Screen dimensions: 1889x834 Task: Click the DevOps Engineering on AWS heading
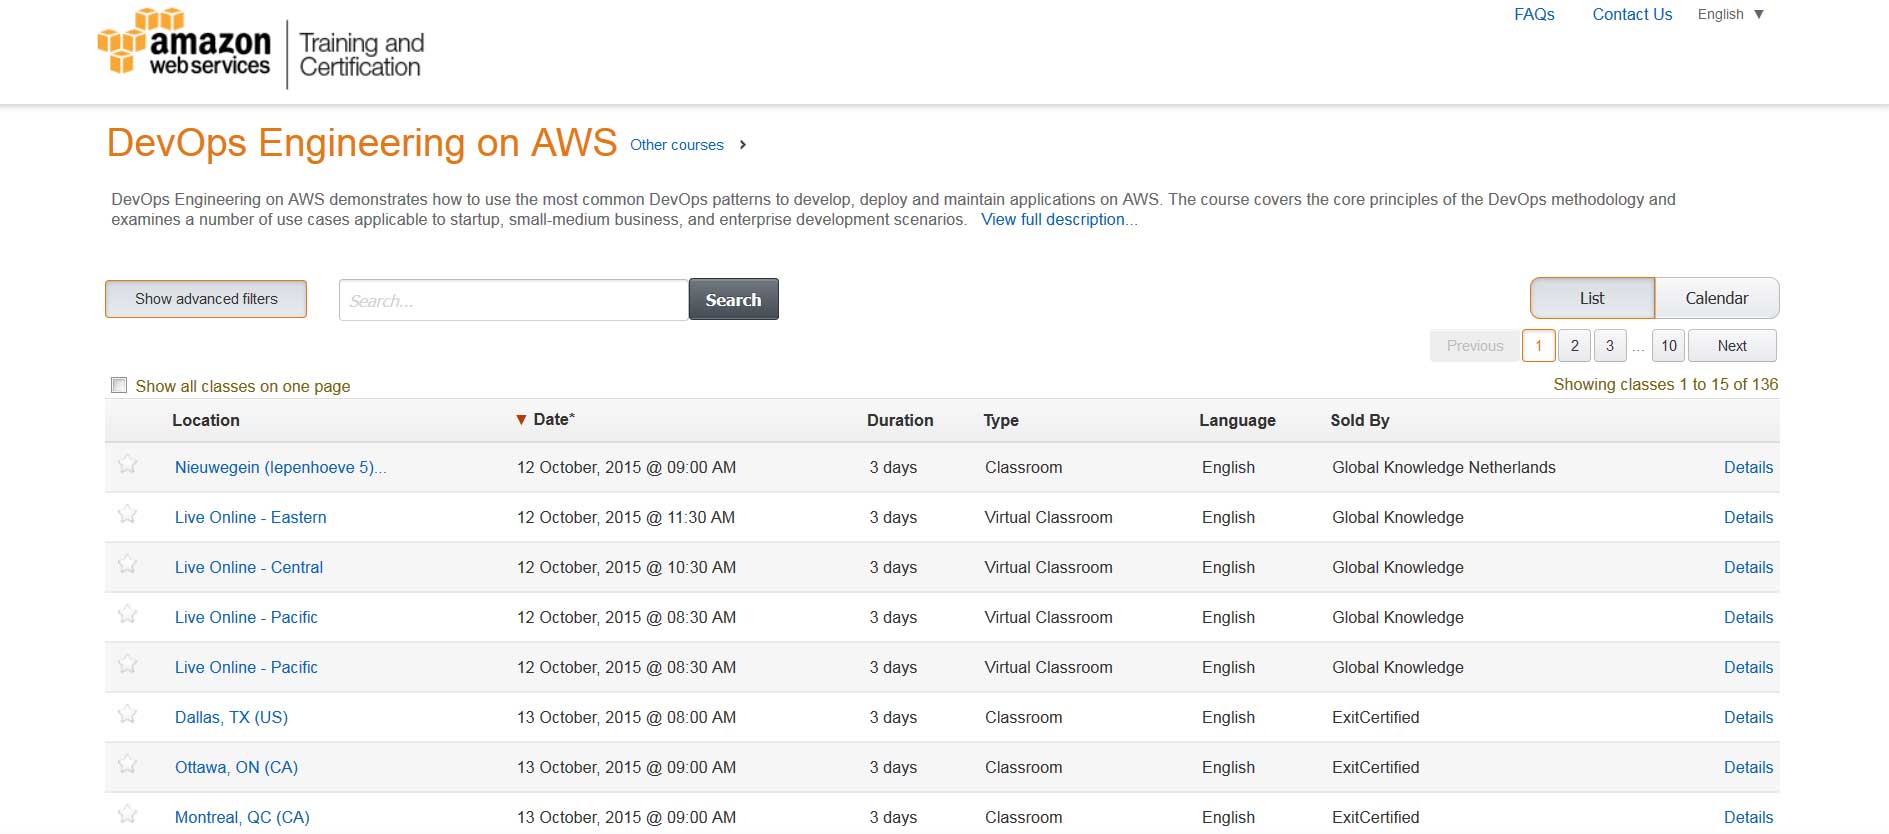click(x=362, y=143)
